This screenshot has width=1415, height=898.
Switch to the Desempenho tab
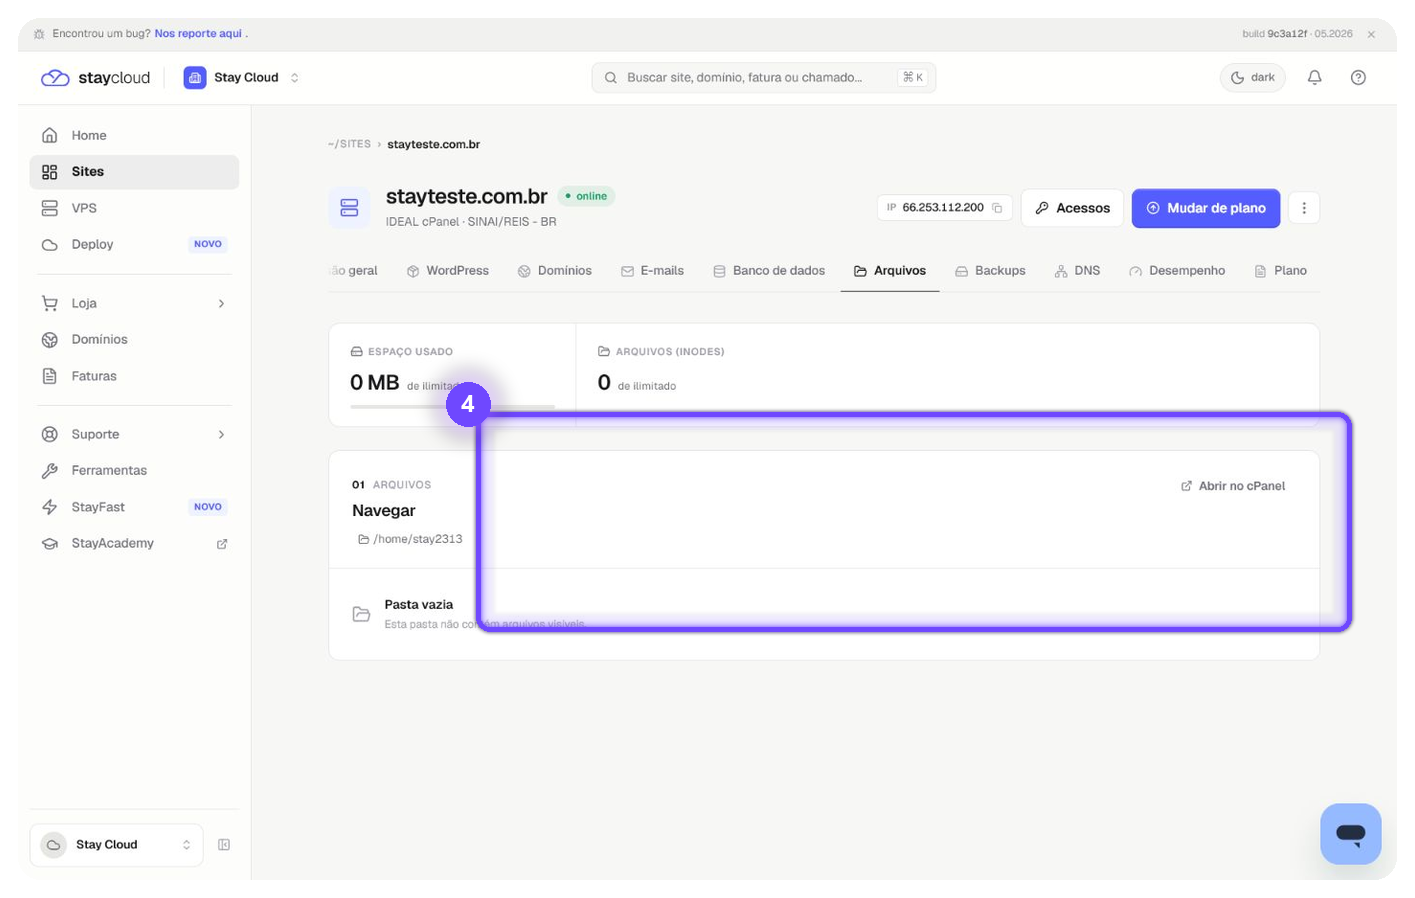click(1177, 271)
